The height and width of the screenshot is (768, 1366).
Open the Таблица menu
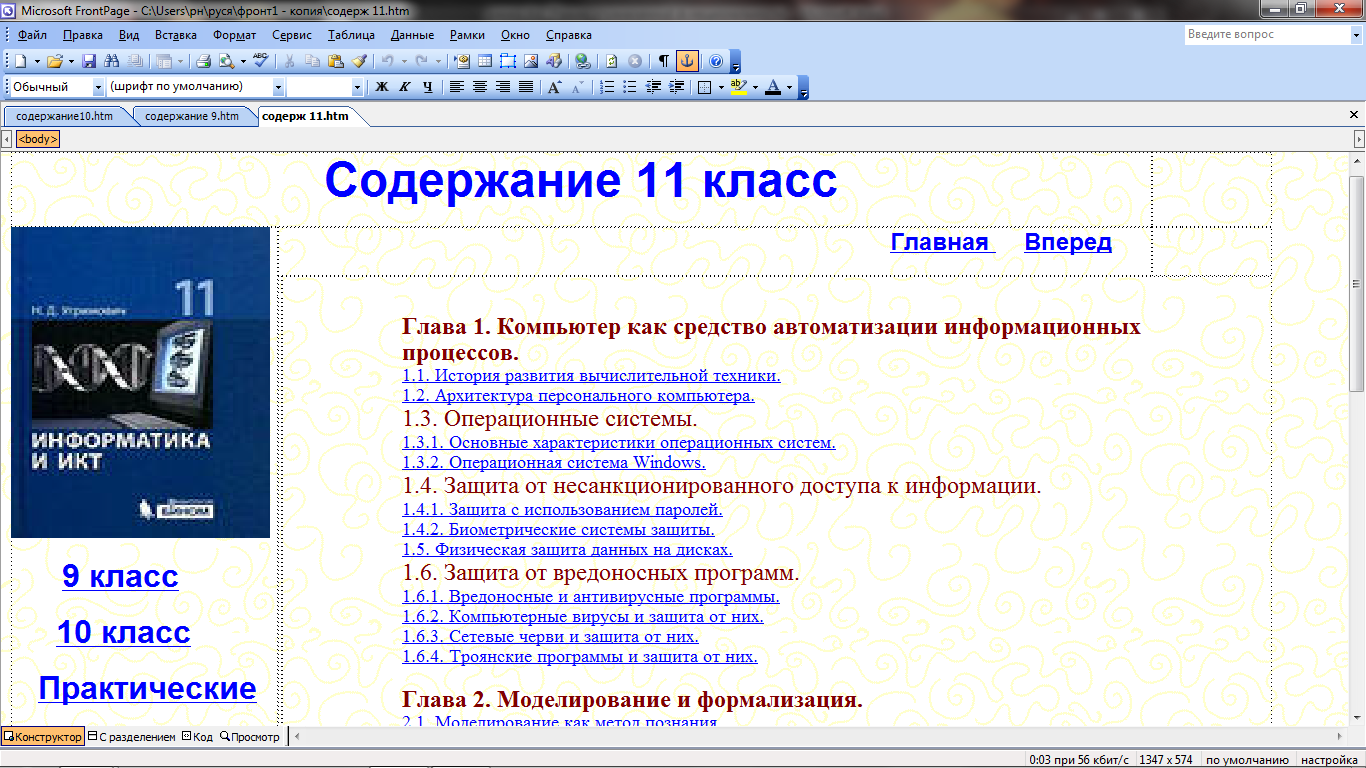[x=351, y=35]
